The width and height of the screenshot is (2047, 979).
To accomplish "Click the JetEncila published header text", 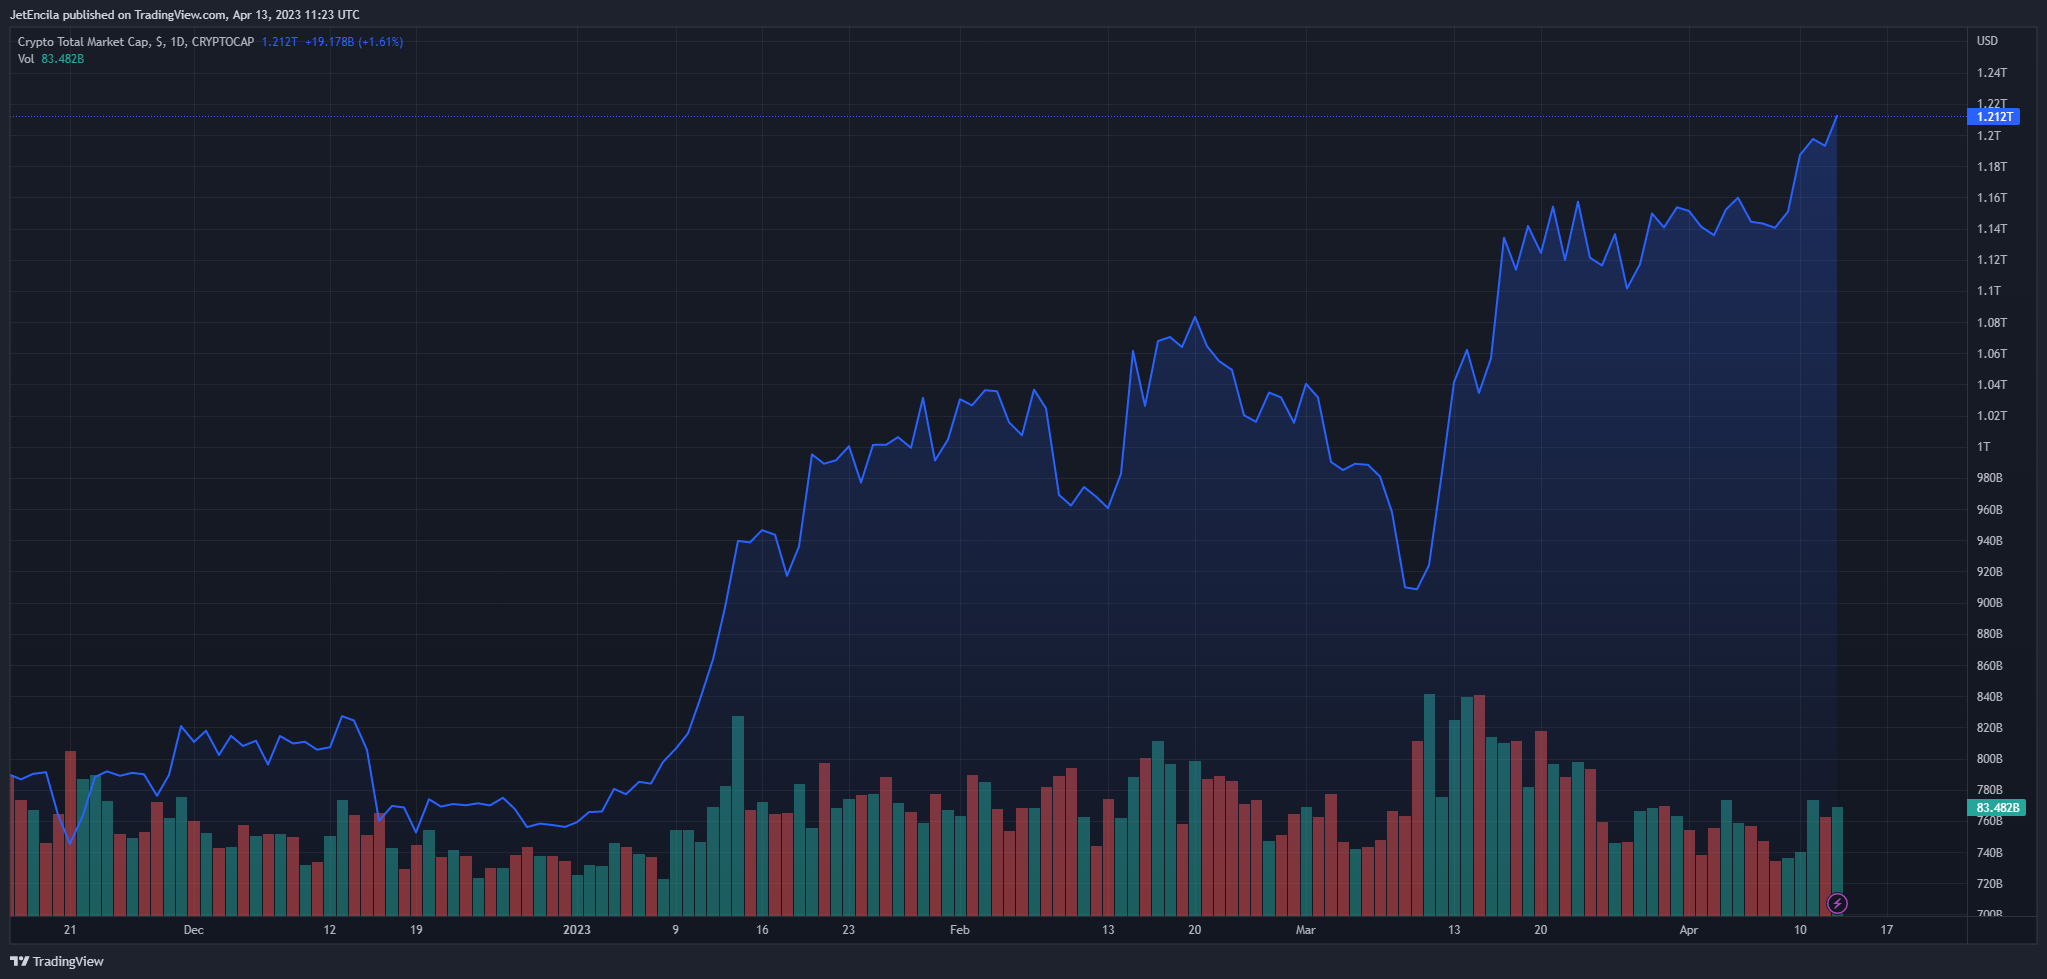I will pos(185,15).
